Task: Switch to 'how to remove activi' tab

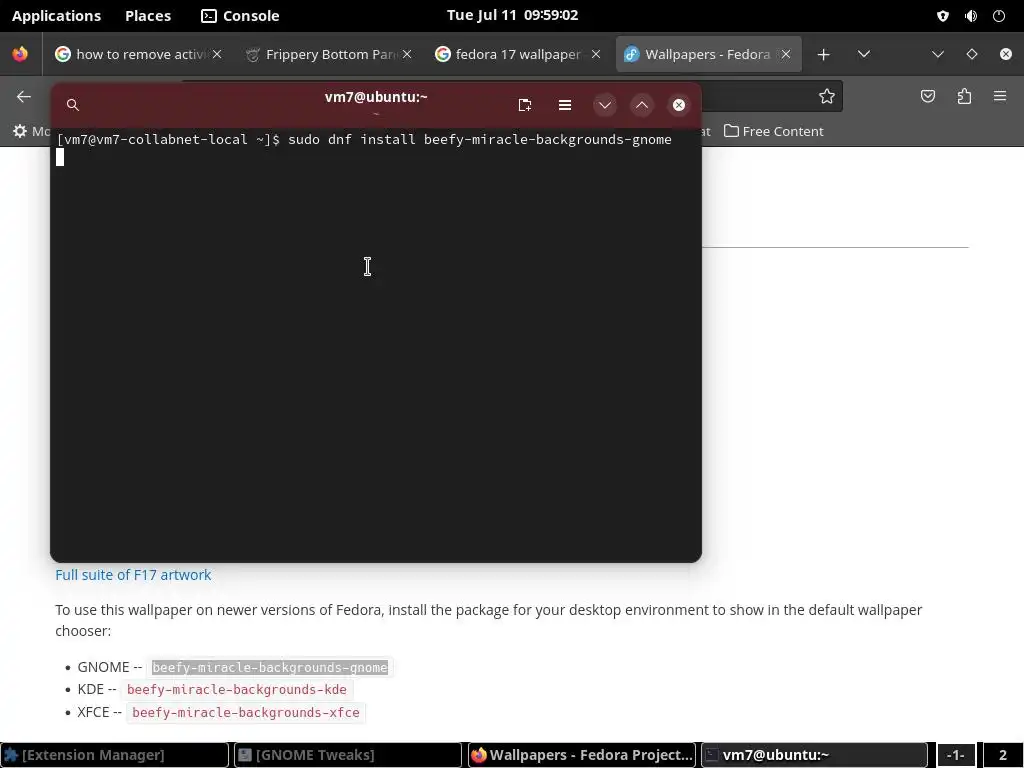Action: pos(138,54)
